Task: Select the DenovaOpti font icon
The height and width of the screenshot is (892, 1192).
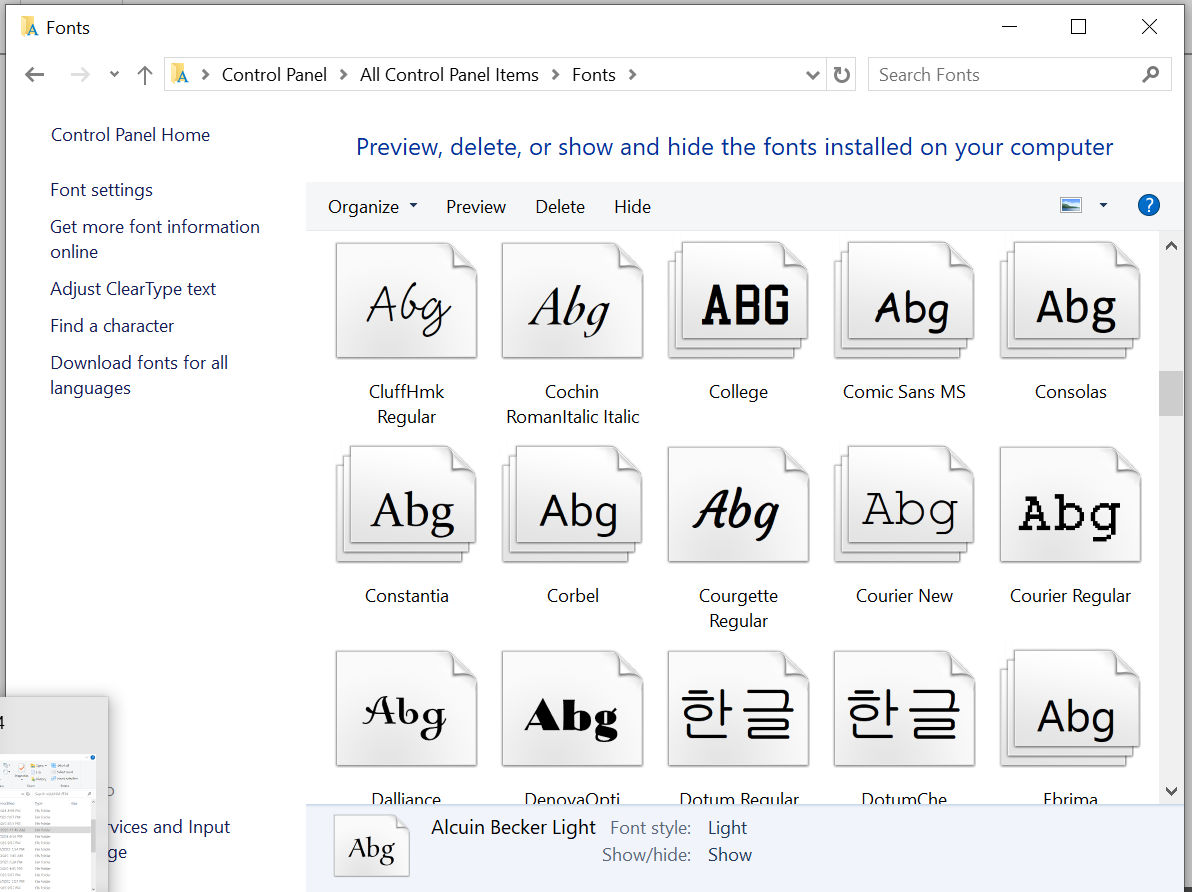Action: tap(572, 708)
